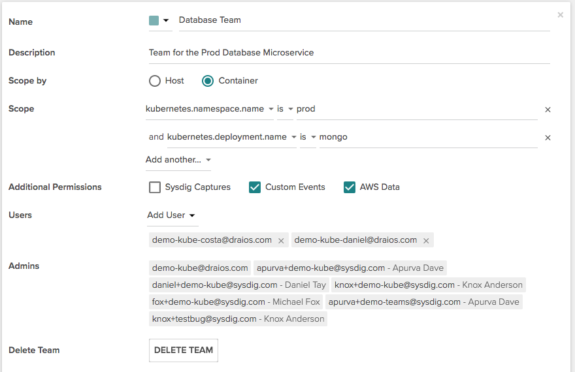
Task: Select the Host scope radio button
Action: (x=155, y=81)
